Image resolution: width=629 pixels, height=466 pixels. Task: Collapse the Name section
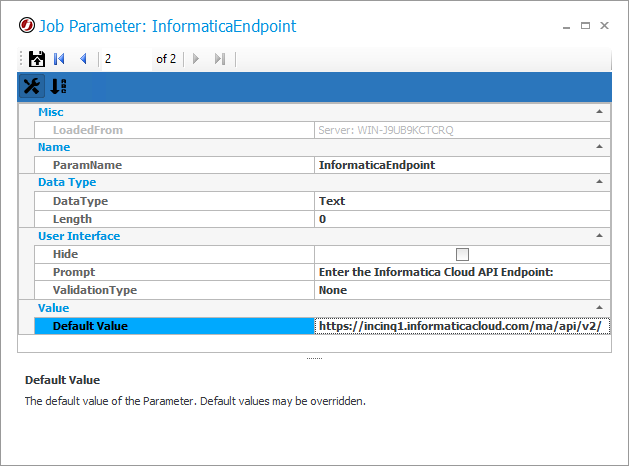(599, 147)
